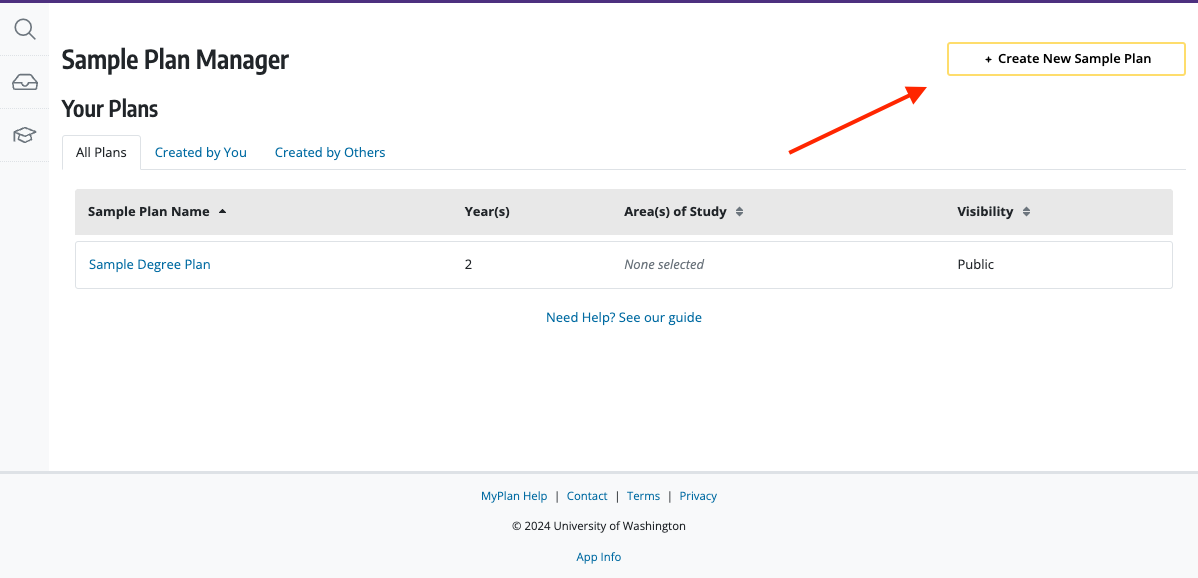This screenshot has width=1198, height=578.
Task: Open the Privacy footer link
Action: click(698, 496)
